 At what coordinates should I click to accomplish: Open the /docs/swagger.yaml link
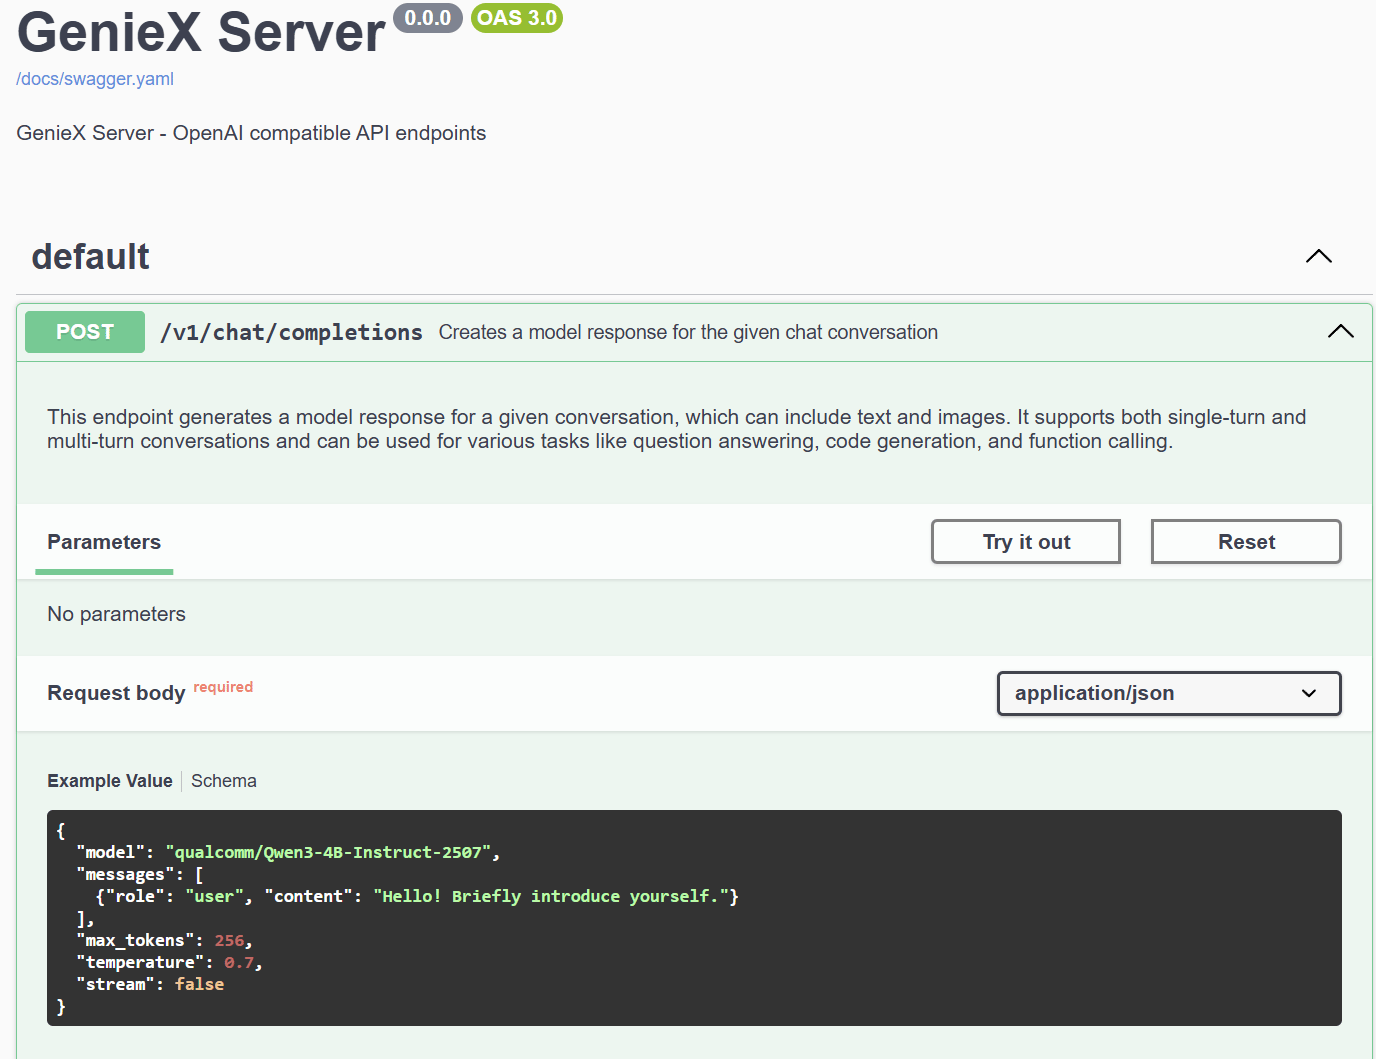click(95, 79)
